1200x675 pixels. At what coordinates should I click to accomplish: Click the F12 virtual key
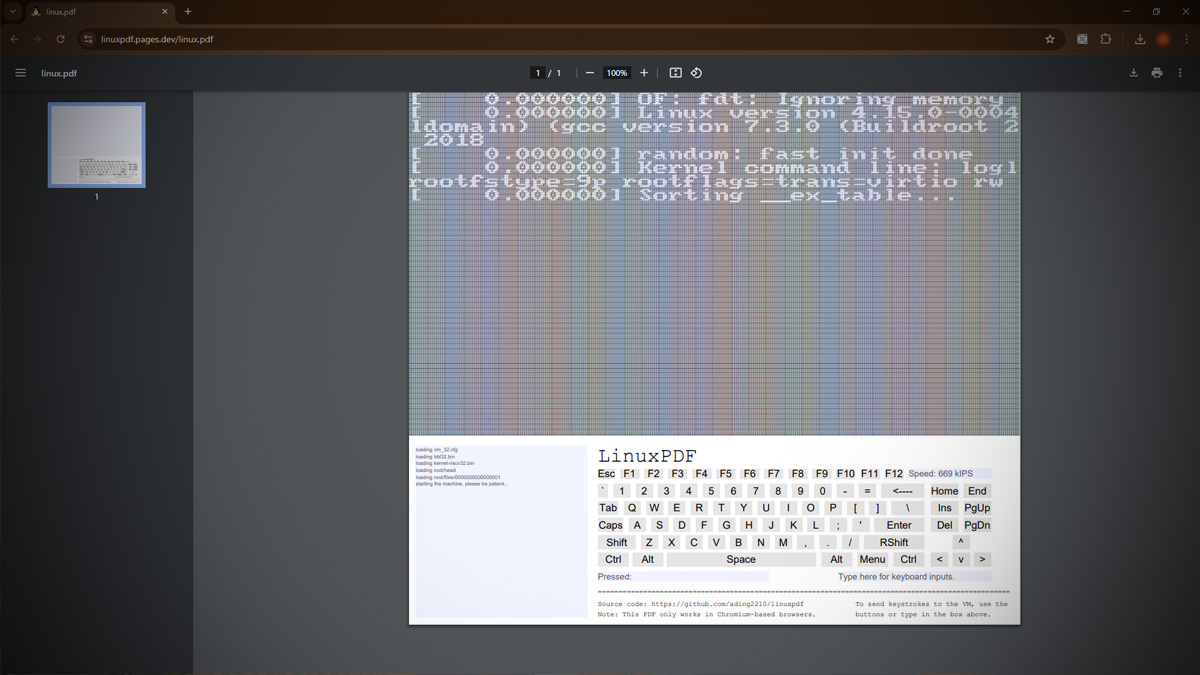(x=894, y=474)
